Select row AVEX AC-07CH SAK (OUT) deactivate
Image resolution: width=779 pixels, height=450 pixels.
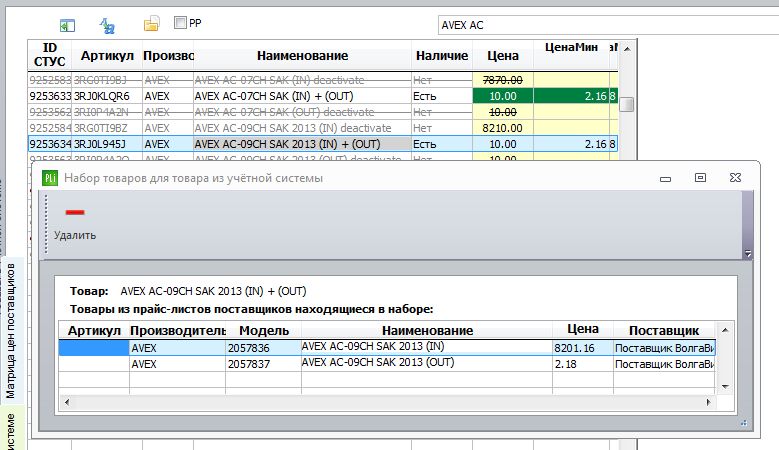pyautogui.click(x=323, y=112)
